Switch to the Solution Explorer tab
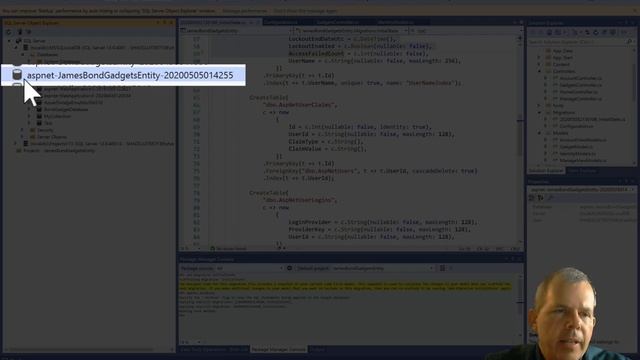 pyautogui.click(x=546, y=171)
